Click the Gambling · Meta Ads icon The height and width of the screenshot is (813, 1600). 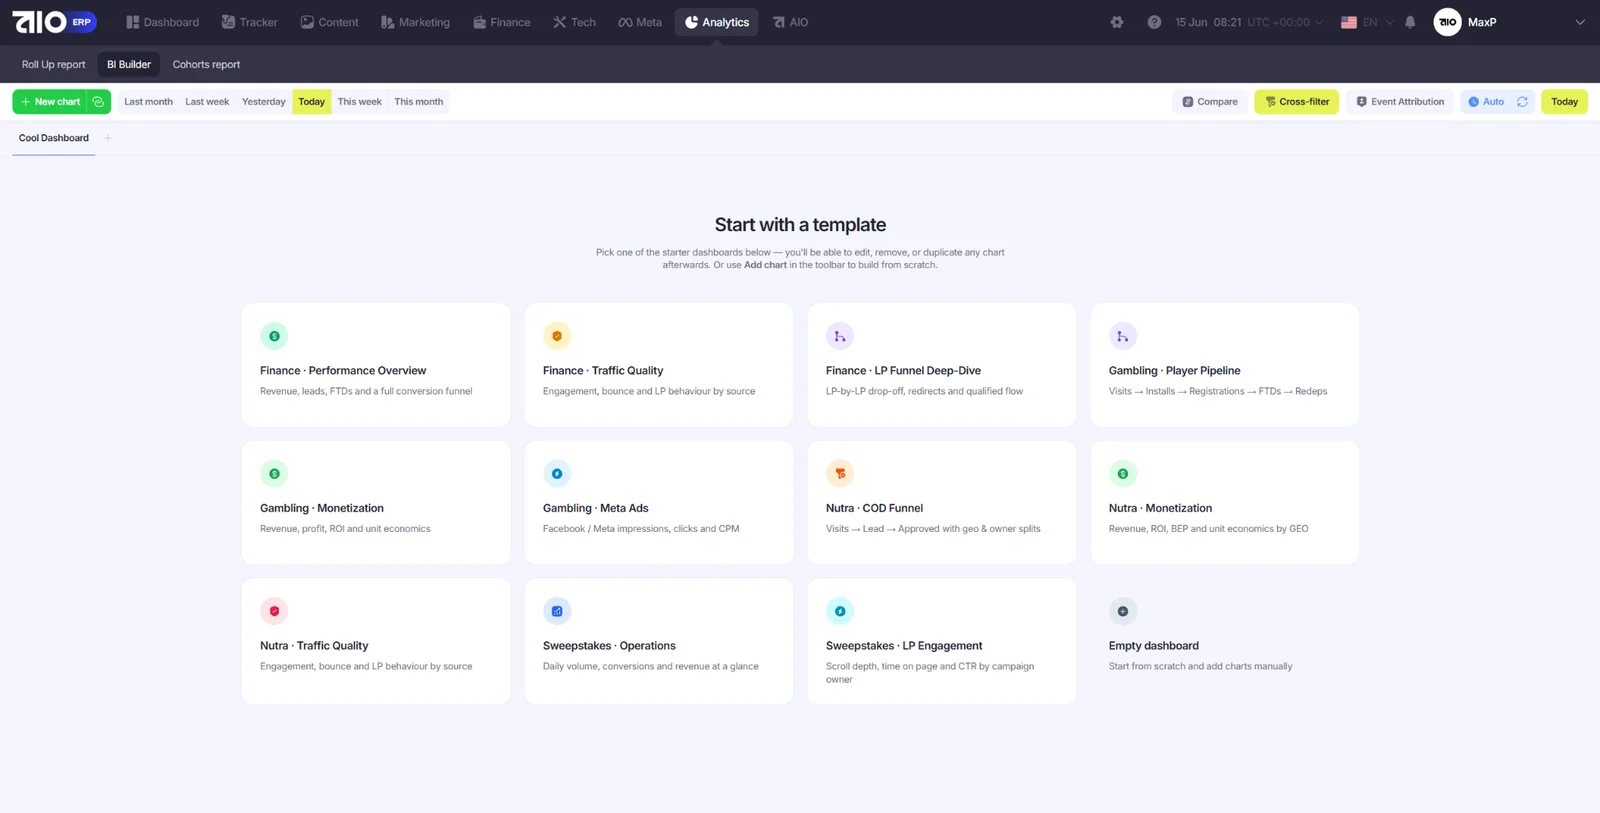[557, 473]
